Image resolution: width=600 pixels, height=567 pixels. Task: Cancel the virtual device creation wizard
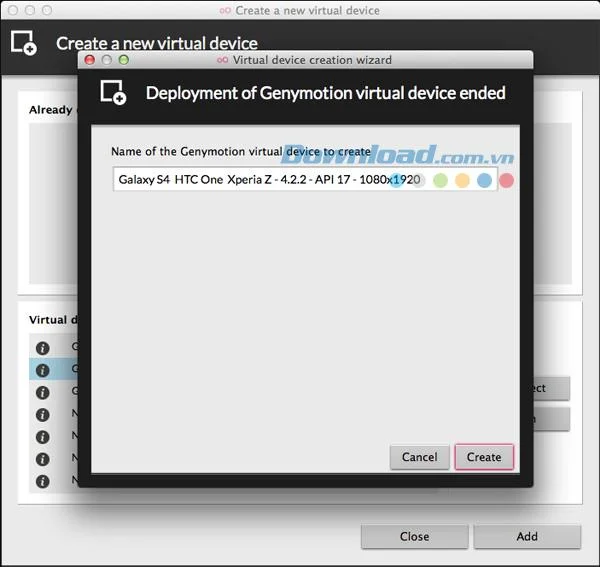tap(419, 457)
